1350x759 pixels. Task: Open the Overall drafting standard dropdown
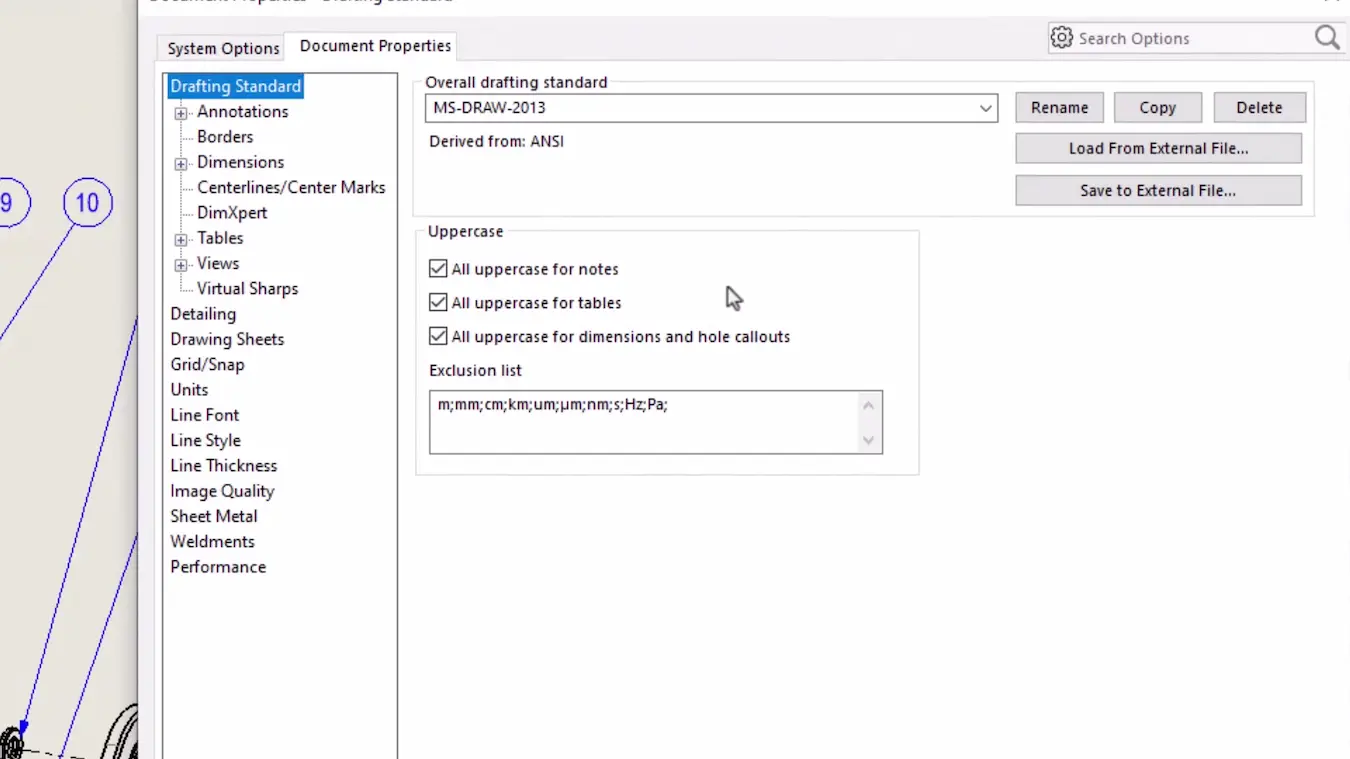pyautogui.click(x=985, y=108)
